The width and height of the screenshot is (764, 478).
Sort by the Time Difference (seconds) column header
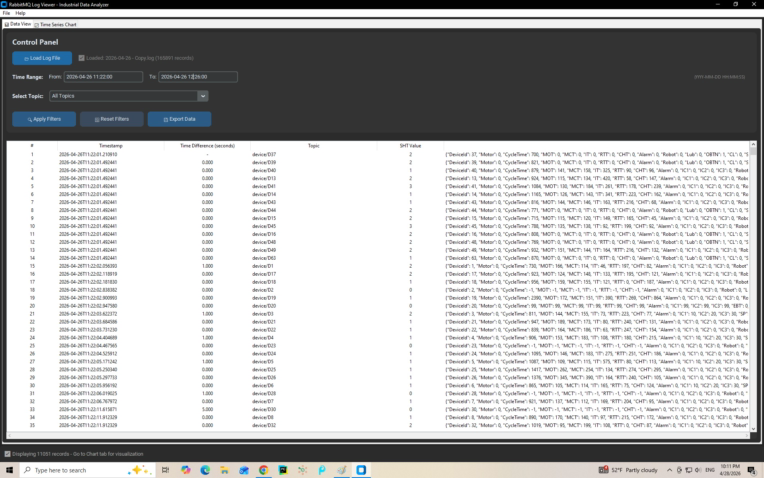point(207,146)
